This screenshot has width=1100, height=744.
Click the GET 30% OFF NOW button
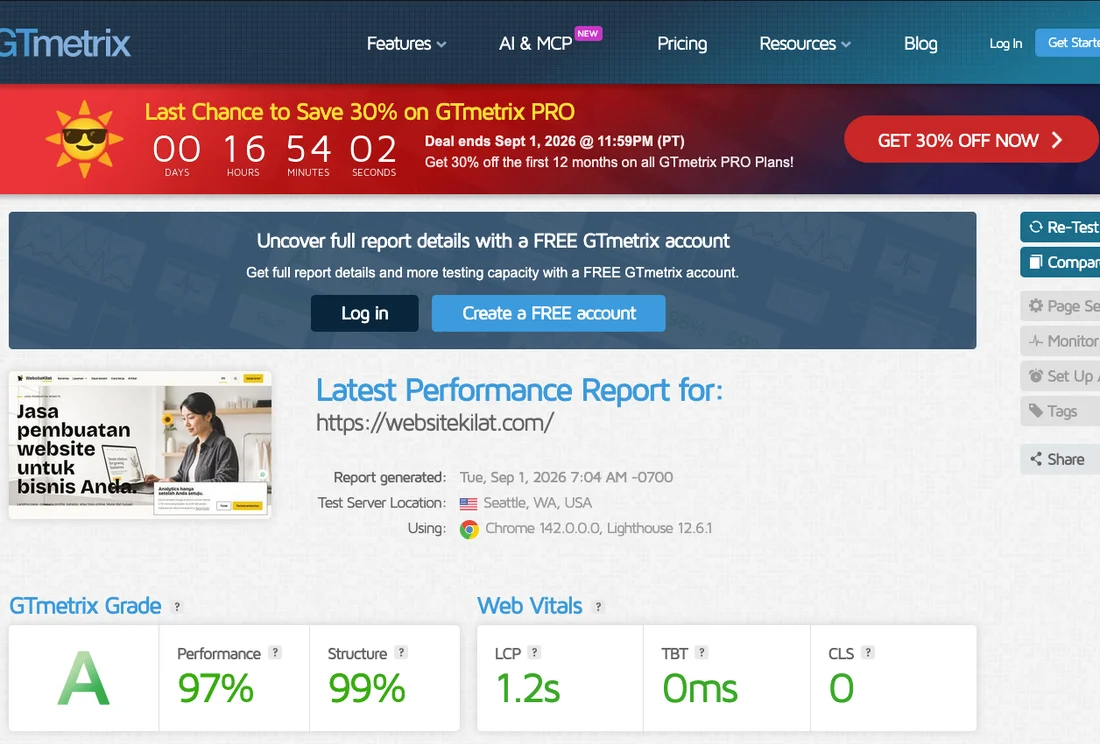point(971,140)
